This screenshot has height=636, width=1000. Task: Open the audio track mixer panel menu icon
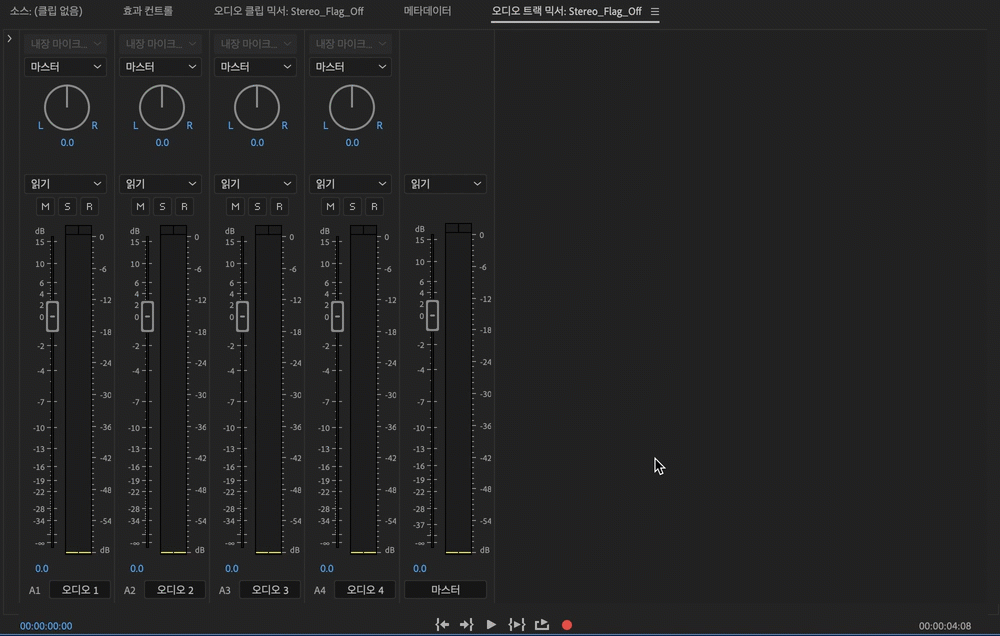point(655,12)
